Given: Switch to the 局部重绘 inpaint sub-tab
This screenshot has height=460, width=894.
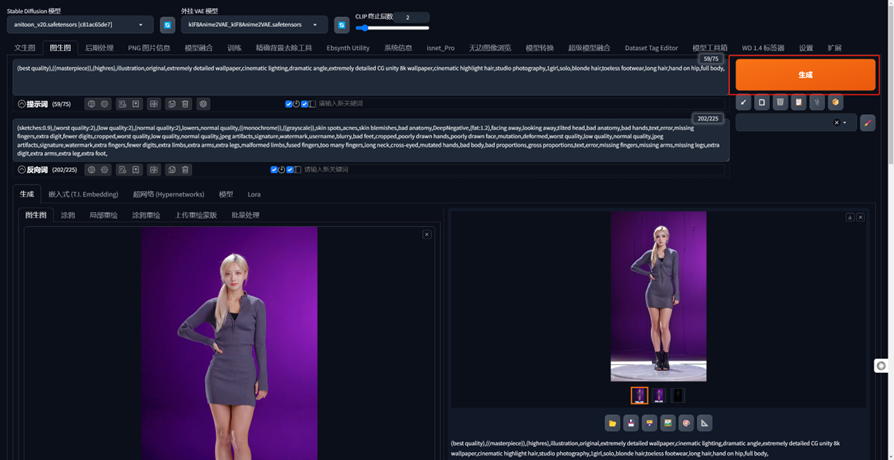Looking at the screenshot, I should [105, 215].
